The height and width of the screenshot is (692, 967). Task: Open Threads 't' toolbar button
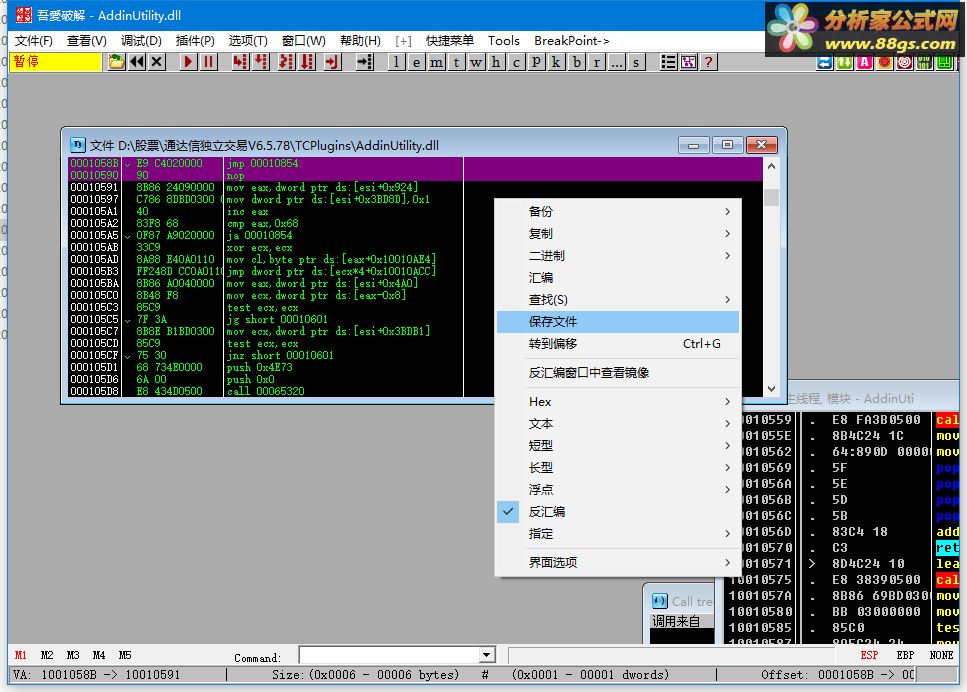click(456, 62)
